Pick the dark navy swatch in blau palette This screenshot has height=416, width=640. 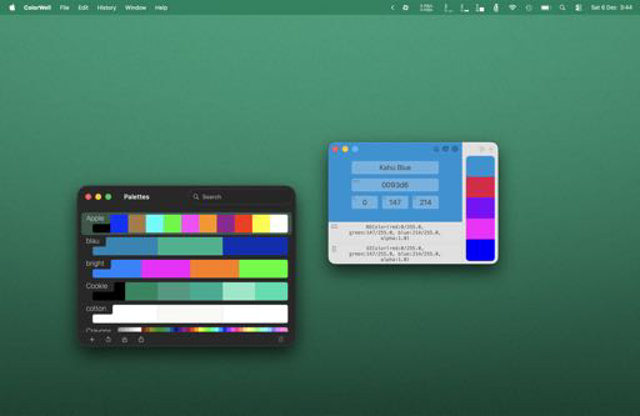coord(255,246)
